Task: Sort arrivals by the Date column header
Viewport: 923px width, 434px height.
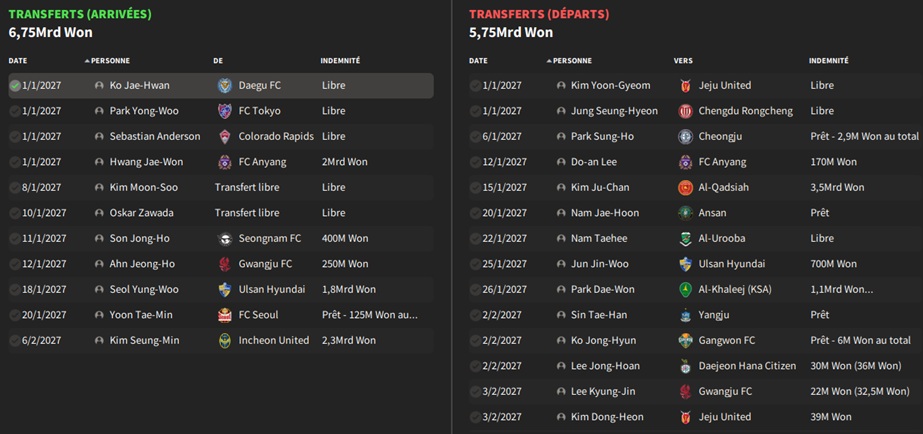Action: [18, 61]
